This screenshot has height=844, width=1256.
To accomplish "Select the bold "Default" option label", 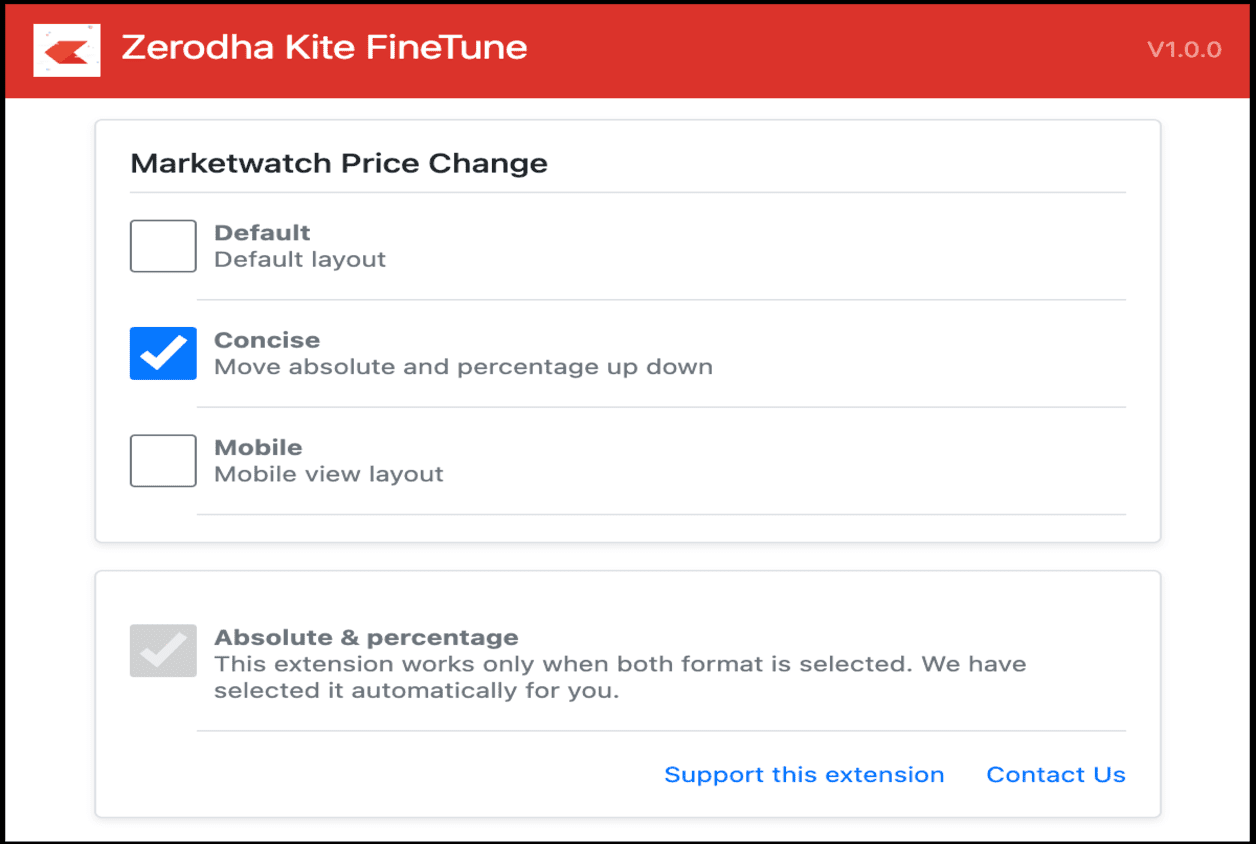I will [262, 232].
